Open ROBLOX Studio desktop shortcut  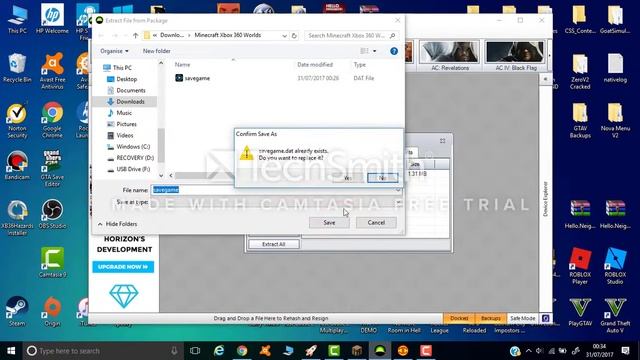pos(615,266)
